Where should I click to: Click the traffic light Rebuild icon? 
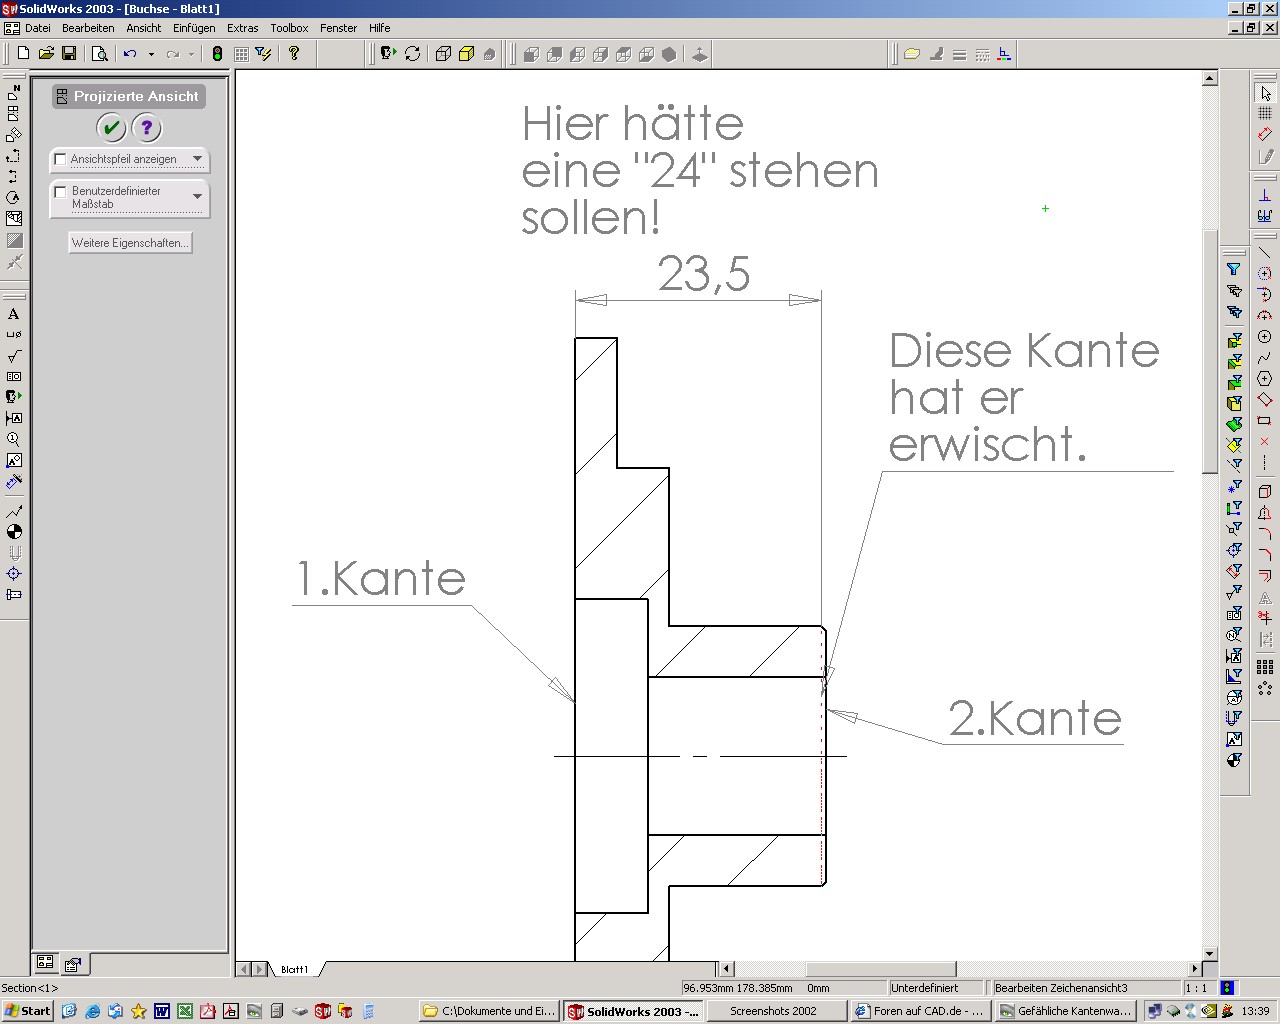coord(217,54)
